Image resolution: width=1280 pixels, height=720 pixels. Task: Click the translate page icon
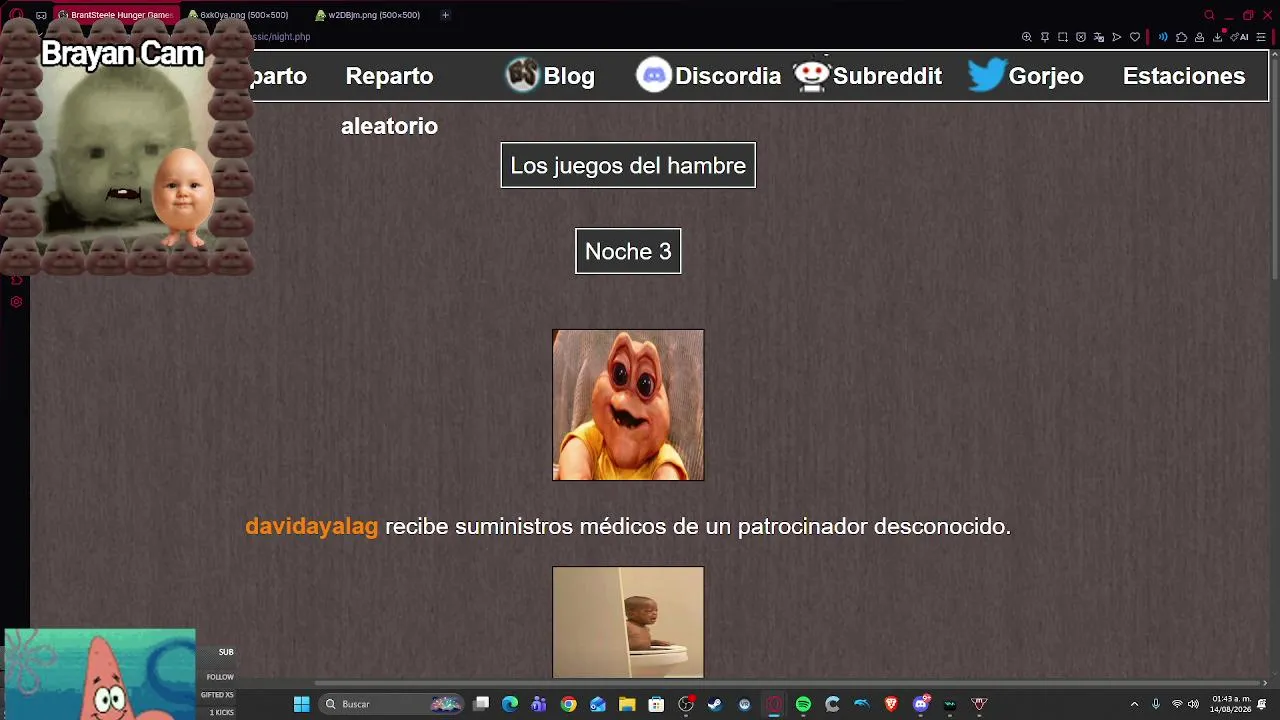click(x=1099, y=37)
